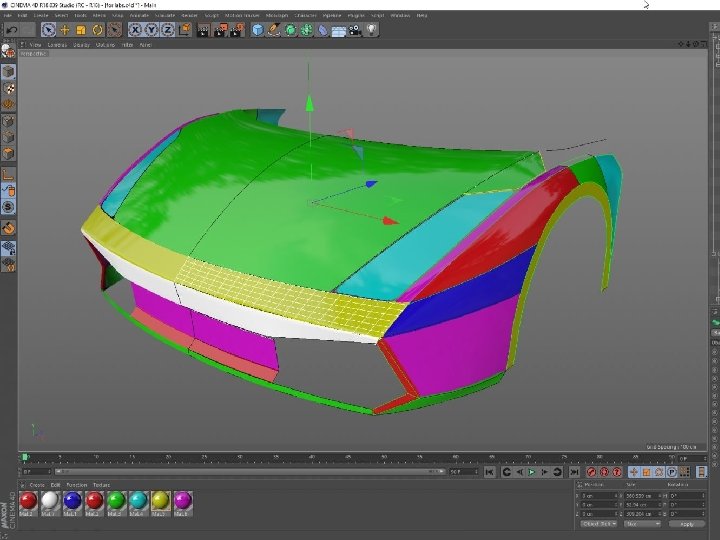This screenshot has height=540, width=720.
Task: Toggle the Y axis lock
Action: (152, 30)
